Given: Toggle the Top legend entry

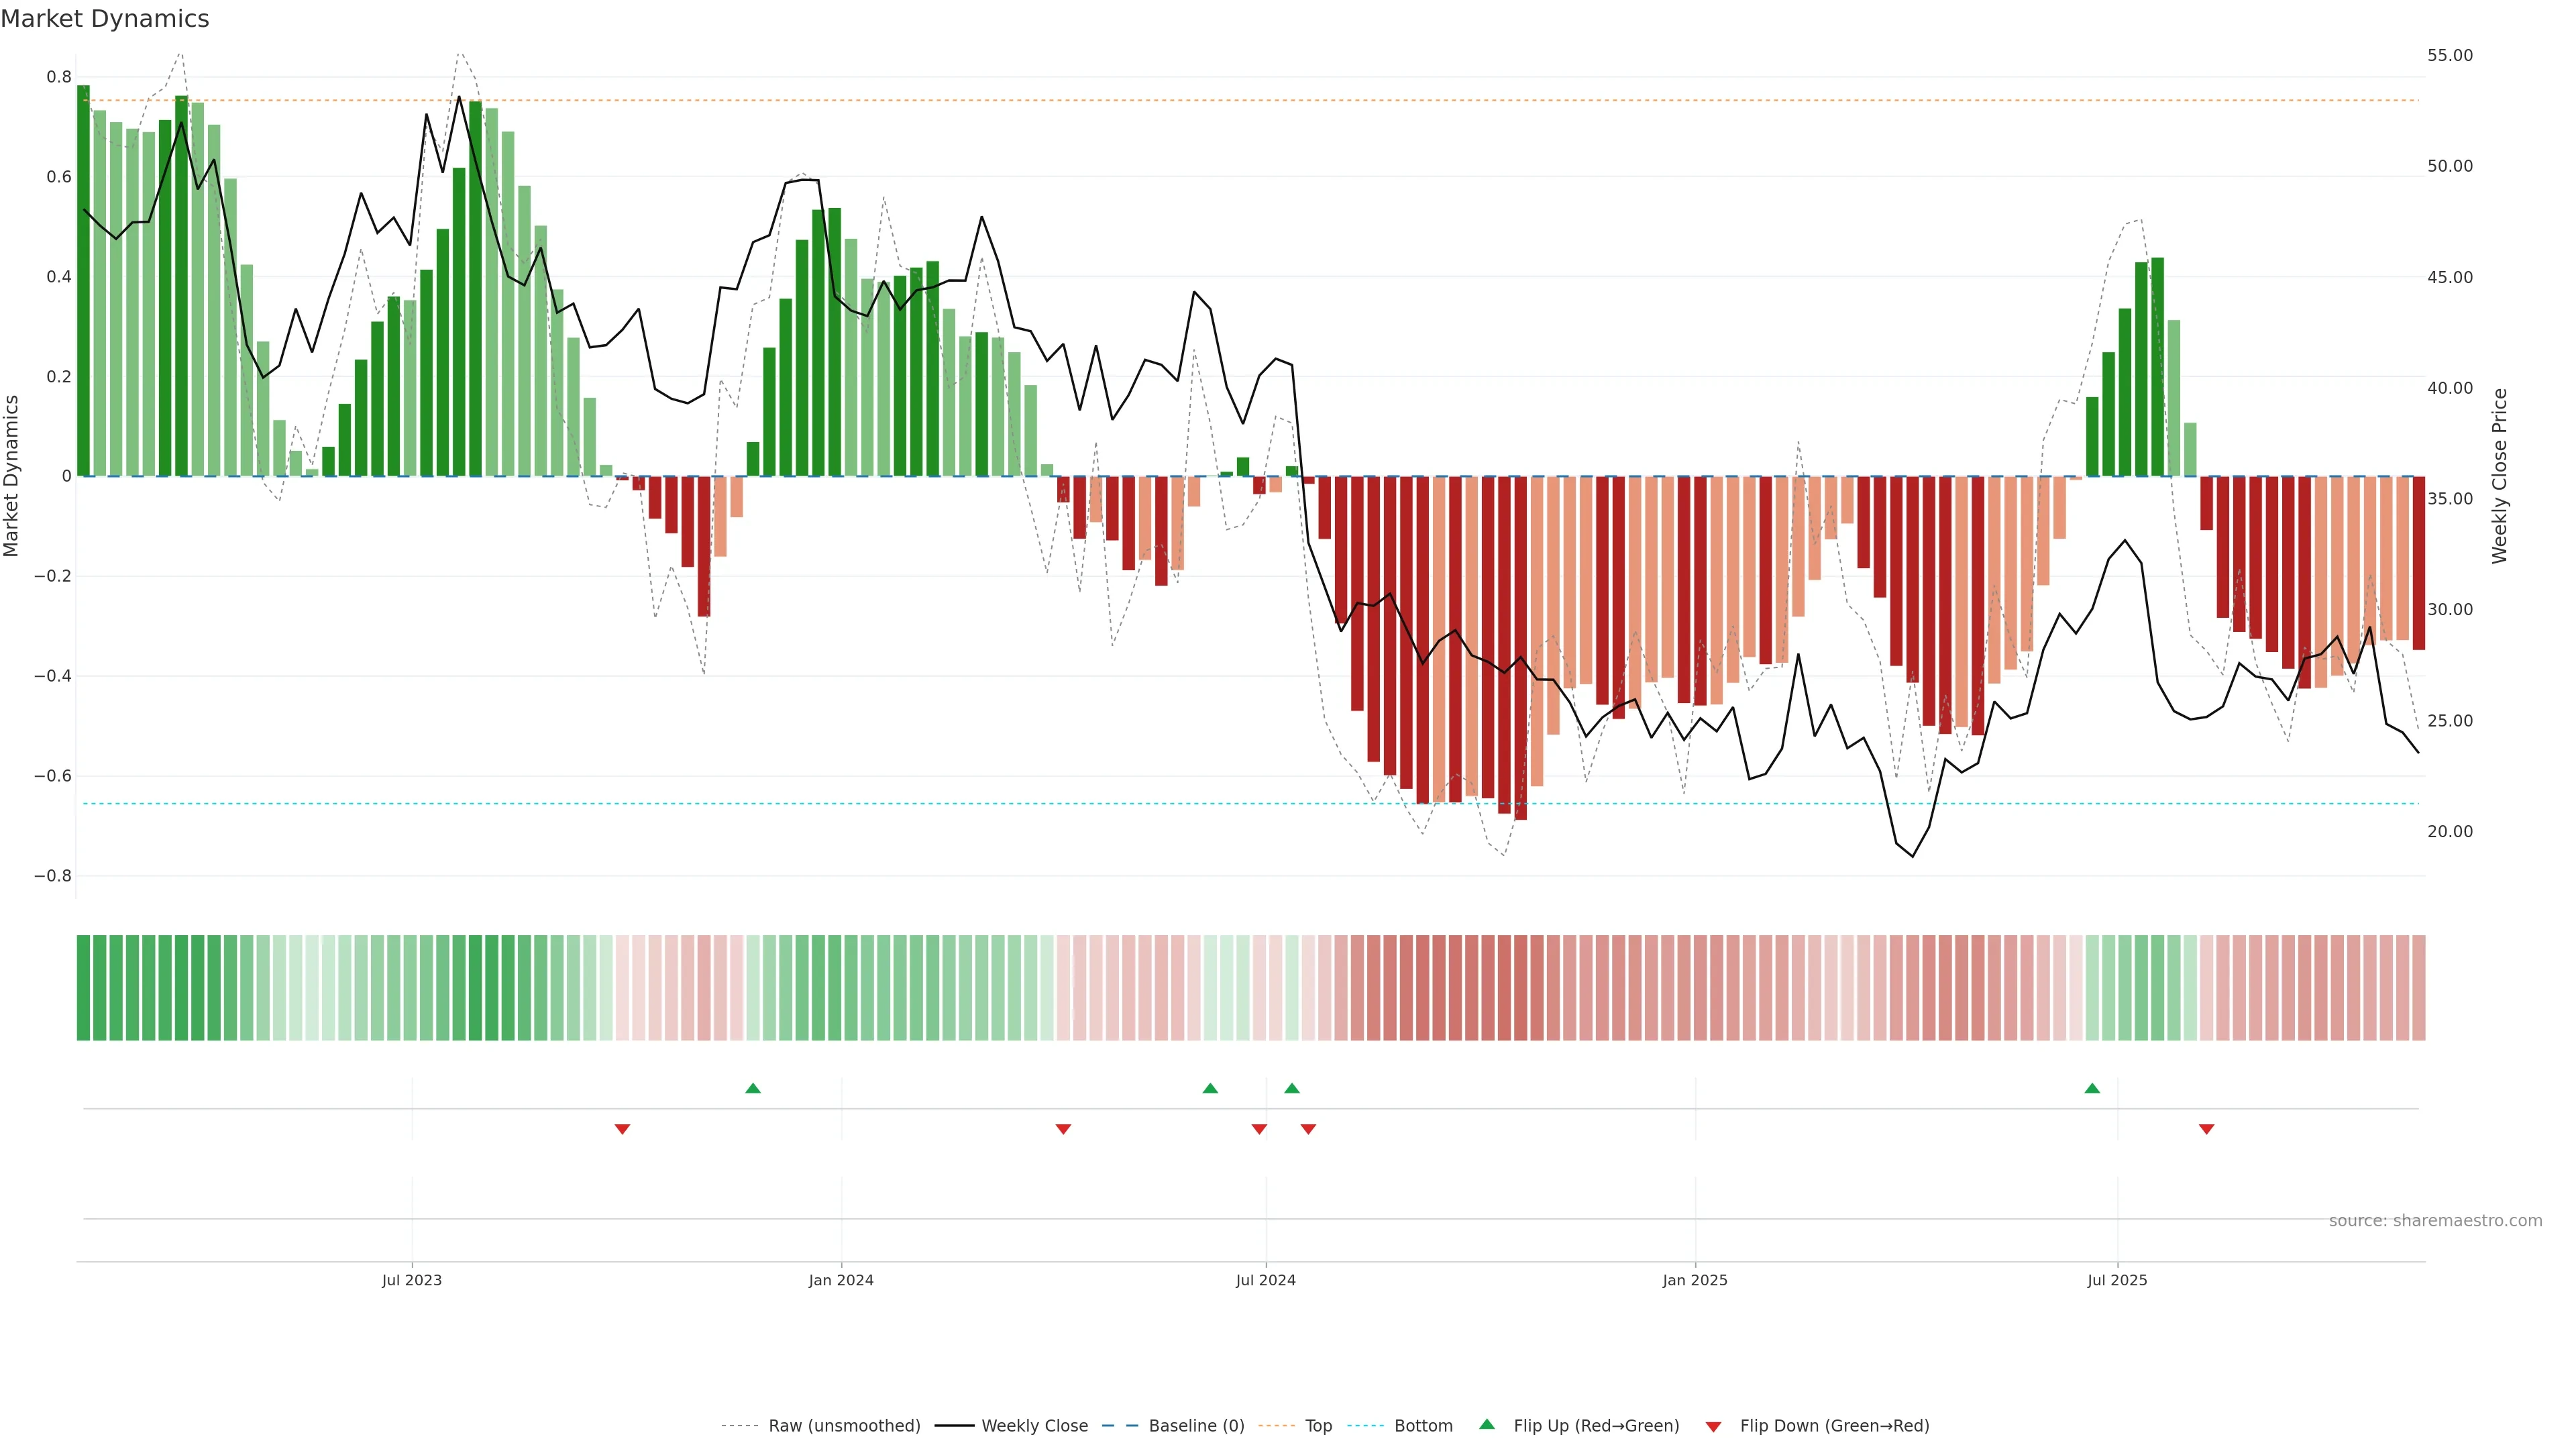Looking at the screenshot, I should pos(1318,1426).
